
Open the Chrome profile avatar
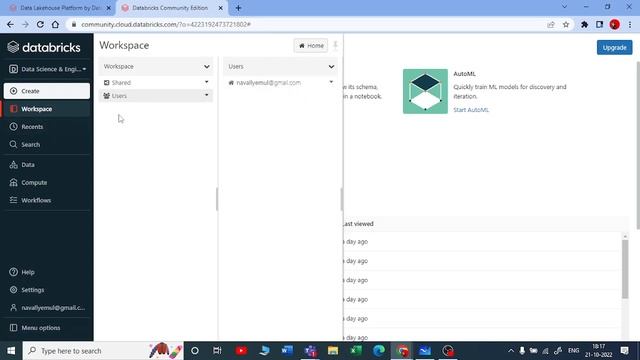click(615, 24)
